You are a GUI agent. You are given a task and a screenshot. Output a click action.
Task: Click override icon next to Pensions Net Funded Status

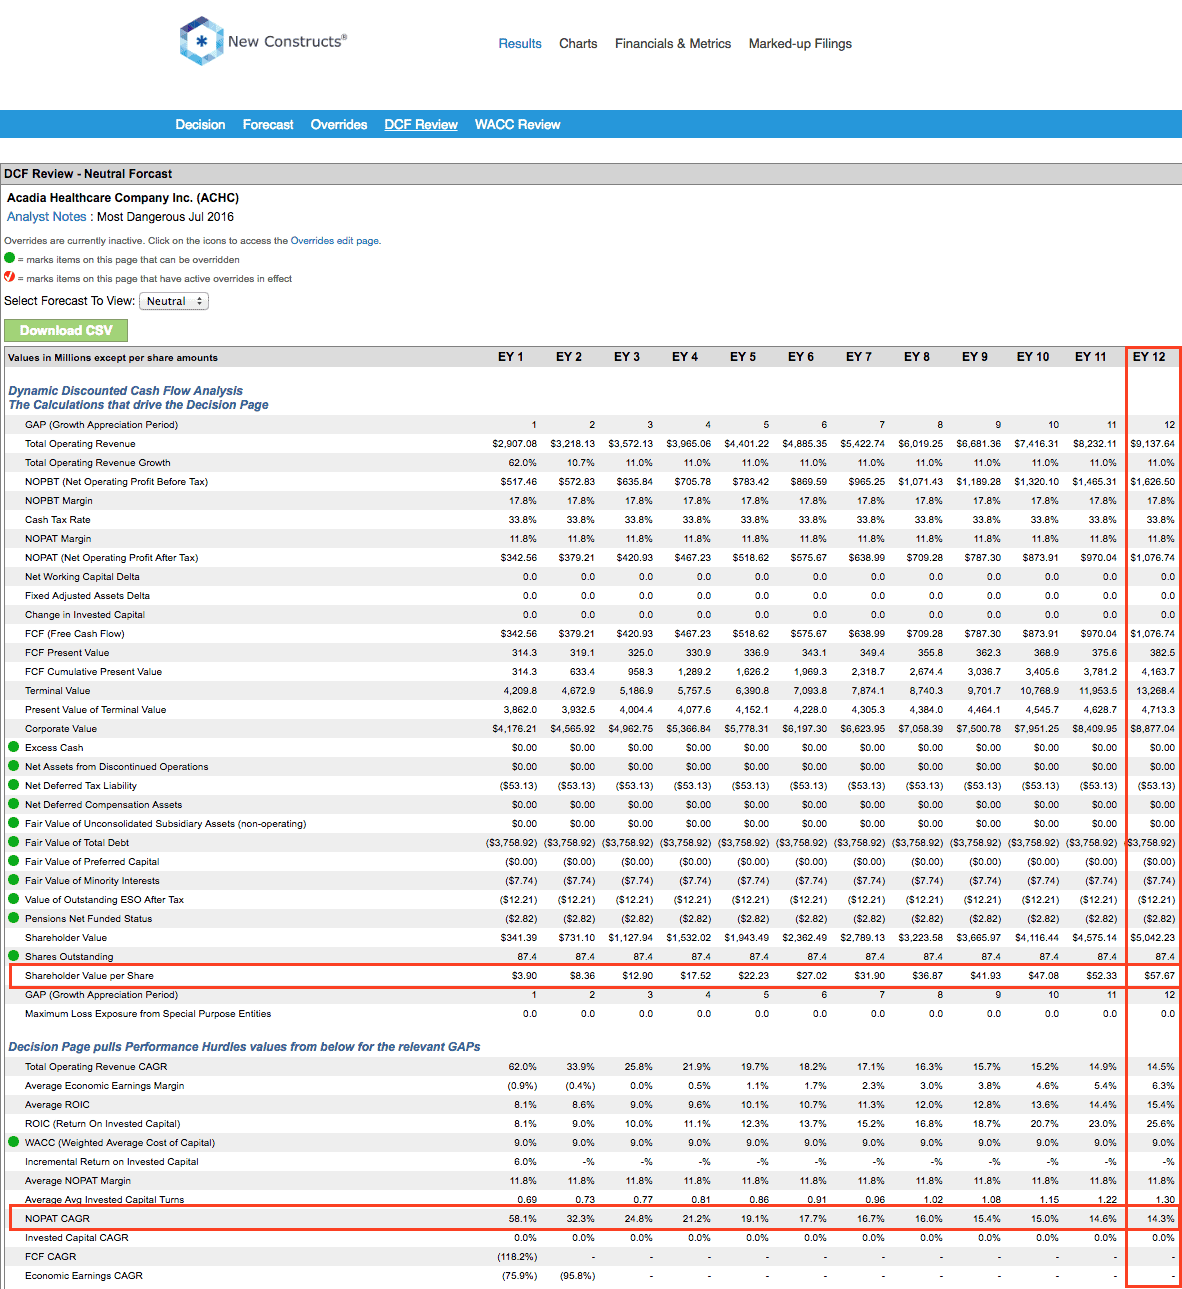(x=14, y=918)
